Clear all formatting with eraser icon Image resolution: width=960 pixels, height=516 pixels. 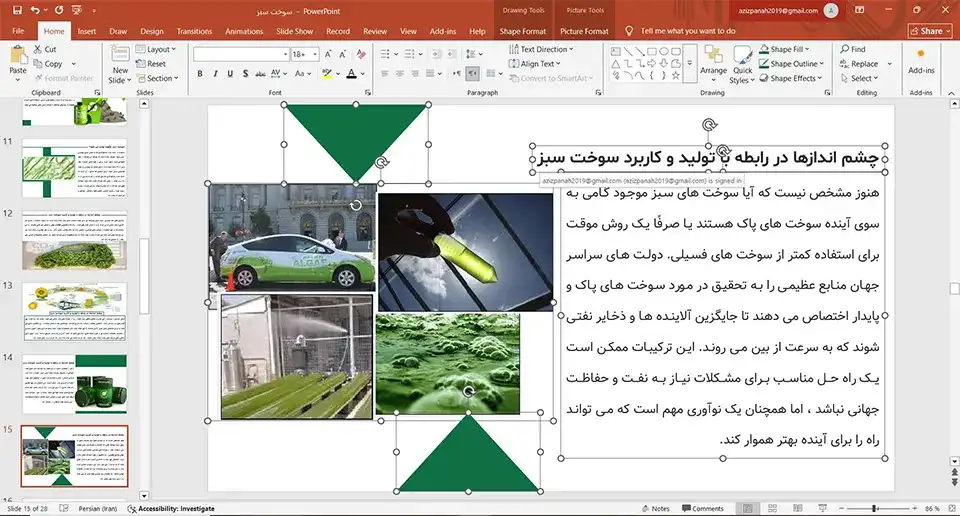click(361, 54)
